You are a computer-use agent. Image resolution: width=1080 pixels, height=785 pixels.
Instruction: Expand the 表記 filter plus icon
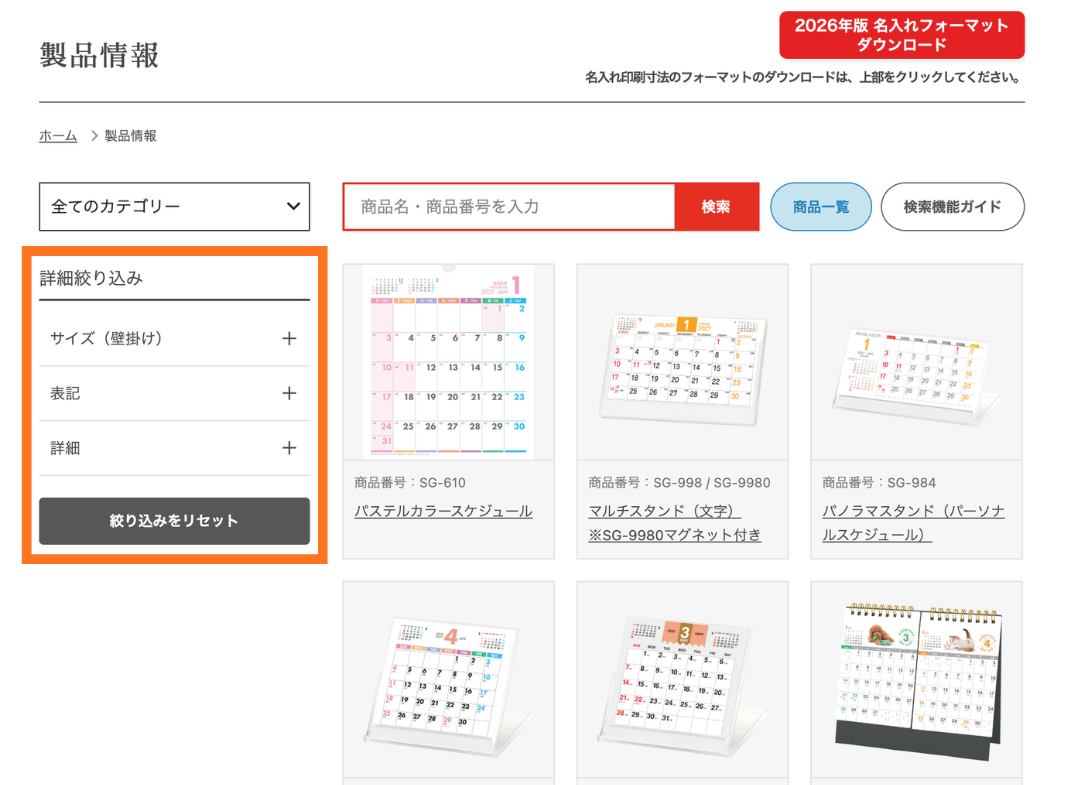tap(289, 393)
